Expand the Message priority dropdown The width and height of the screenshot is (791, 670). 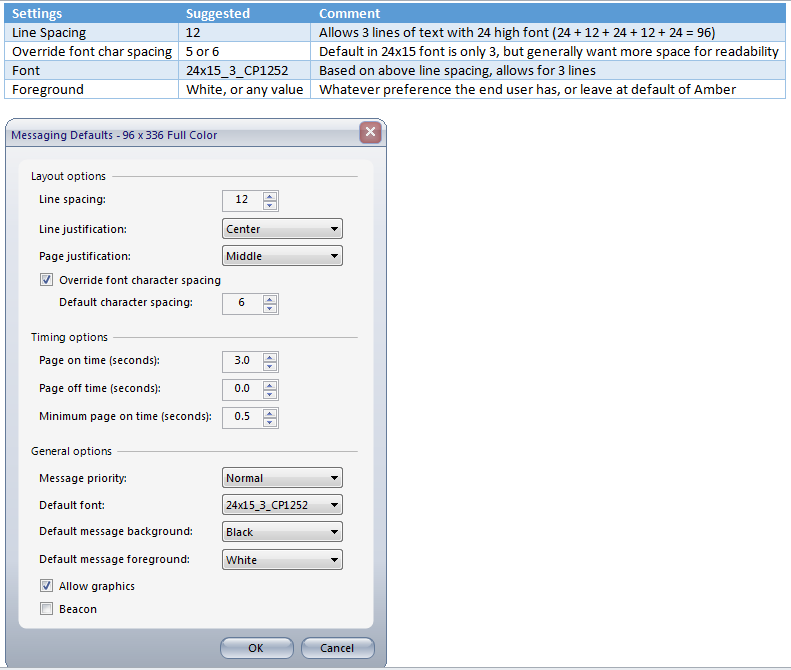pos(282,478)
